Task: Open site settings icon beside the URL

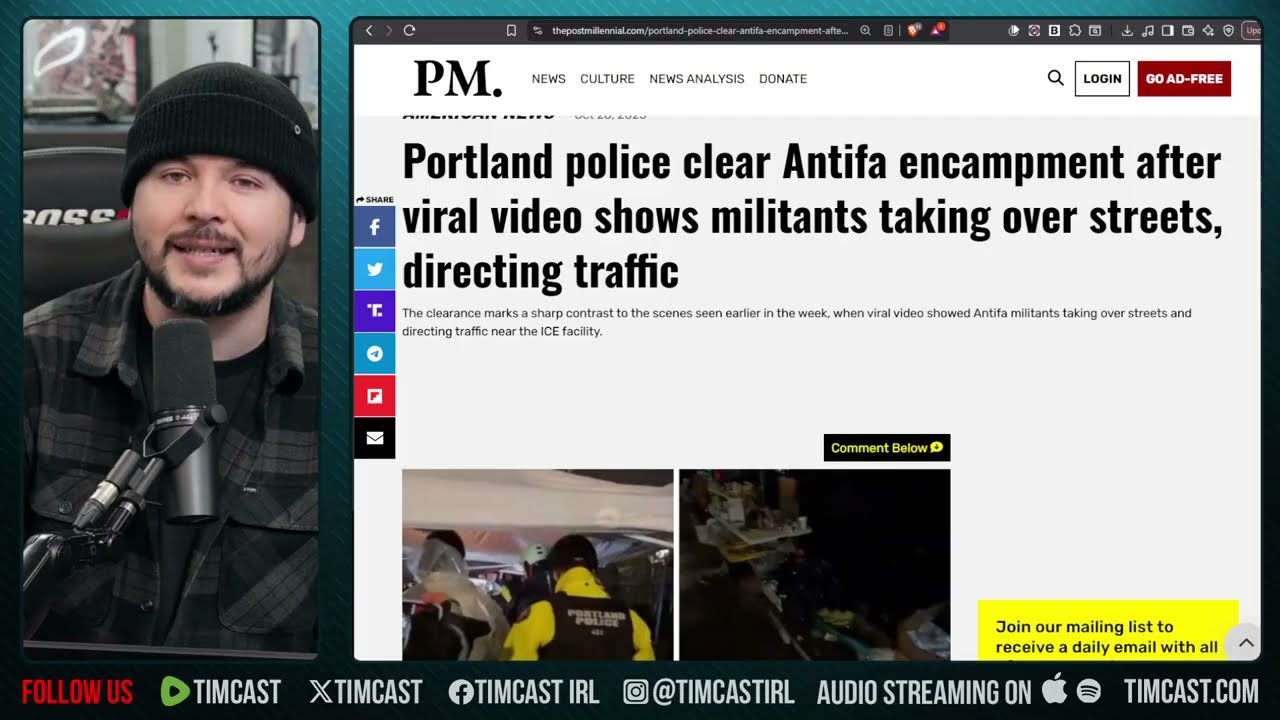Action: pos(537,31)
